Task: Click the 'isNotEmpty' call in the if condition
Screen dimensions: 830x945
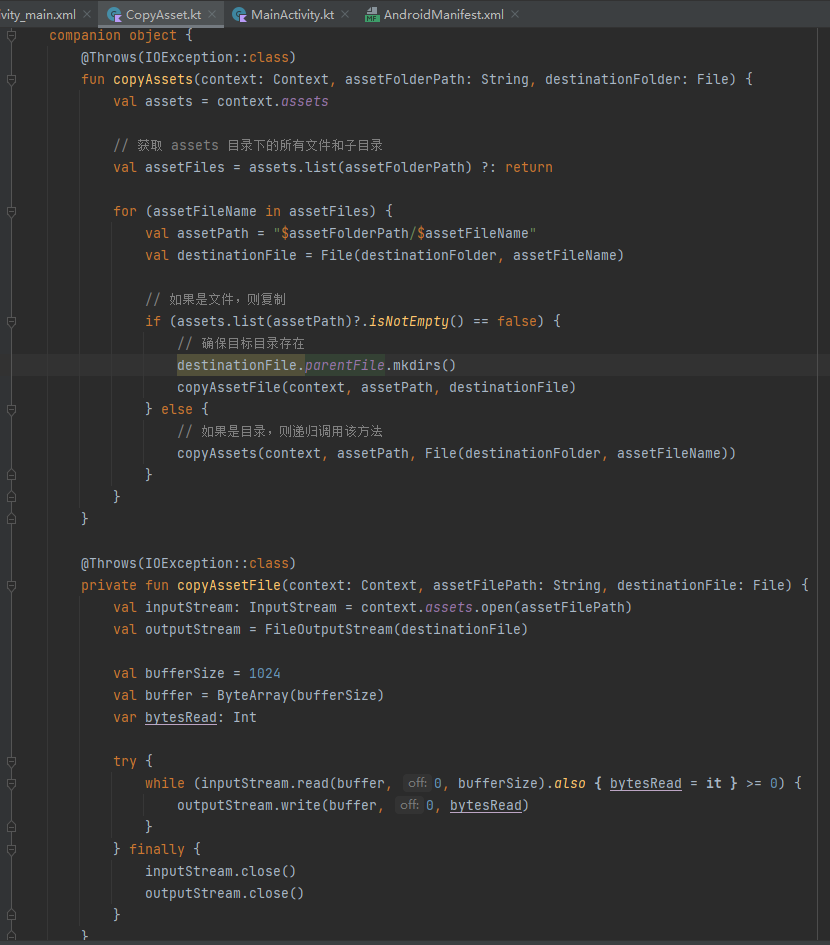Action: tap(409, 321)
